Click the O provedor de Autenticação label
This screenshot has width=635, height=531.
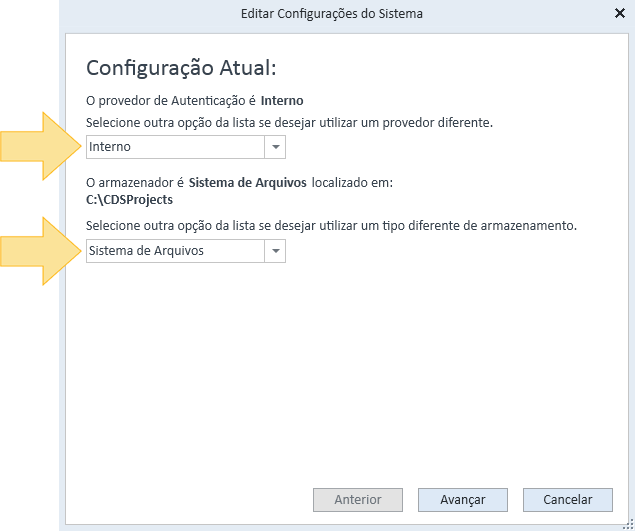tap(171, 100)
